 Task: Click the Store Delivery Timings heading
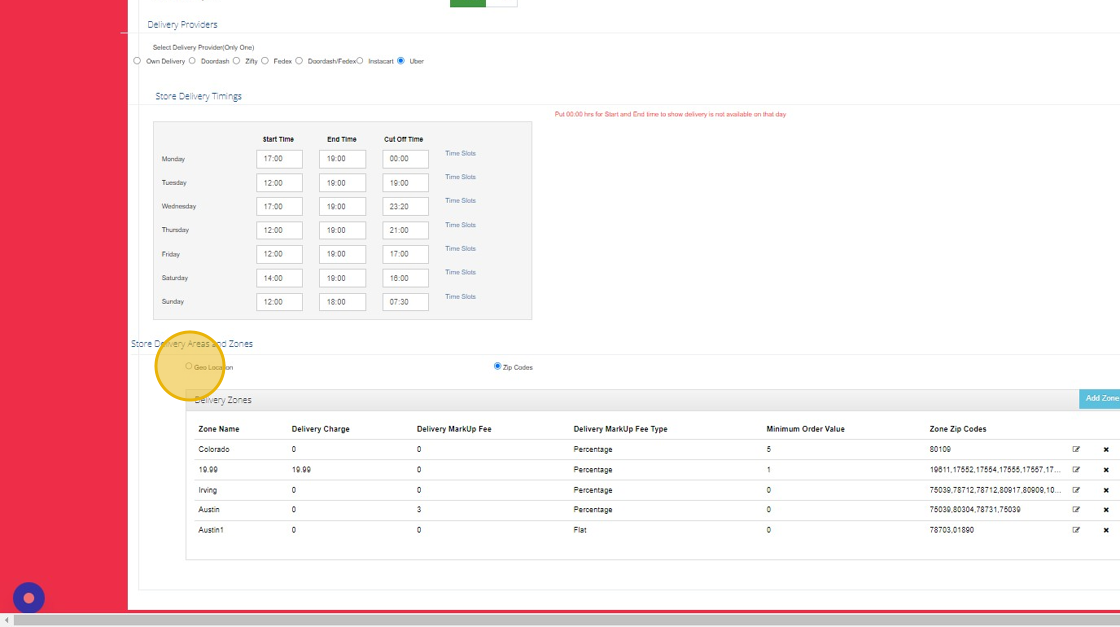point(199,96)
